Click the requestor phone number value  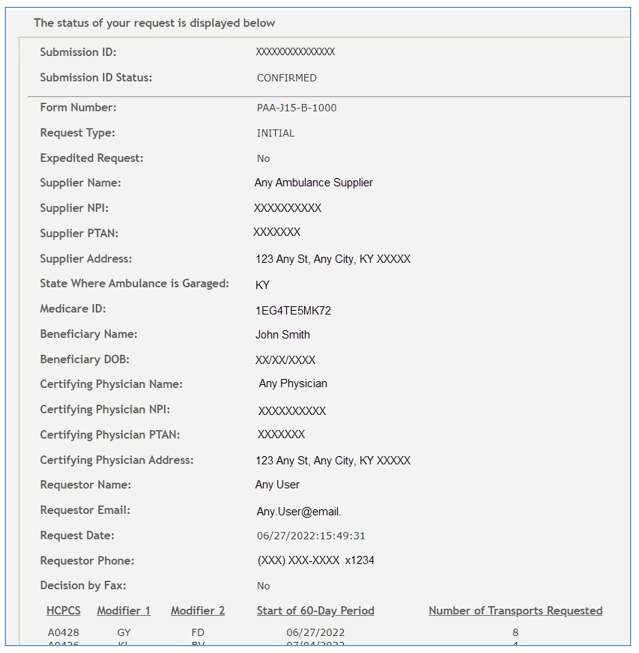coord(315,561)
